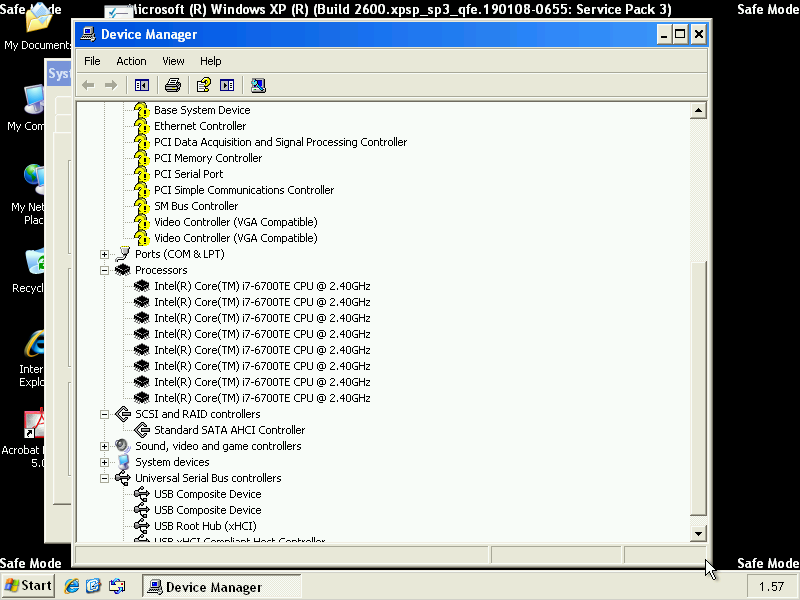Expand the System devices node
The width and height of the screenshot is (800, 600).
pyautogui.click(x=104, y=462)
